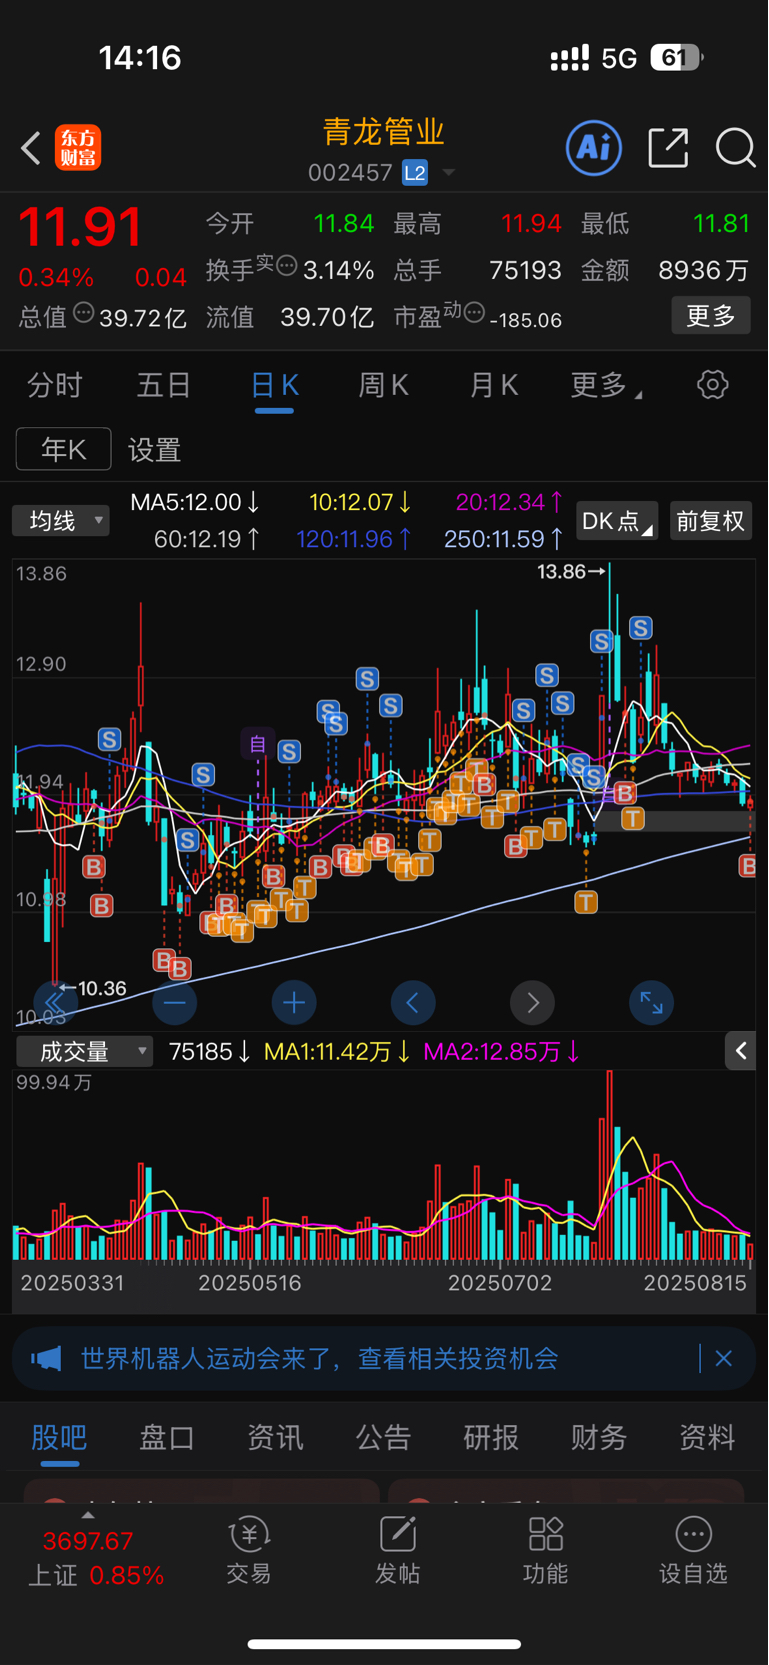Tap the MA1:11.42万 volume value
This screenshot has width=769, height=1665.
coord(337,1051)
